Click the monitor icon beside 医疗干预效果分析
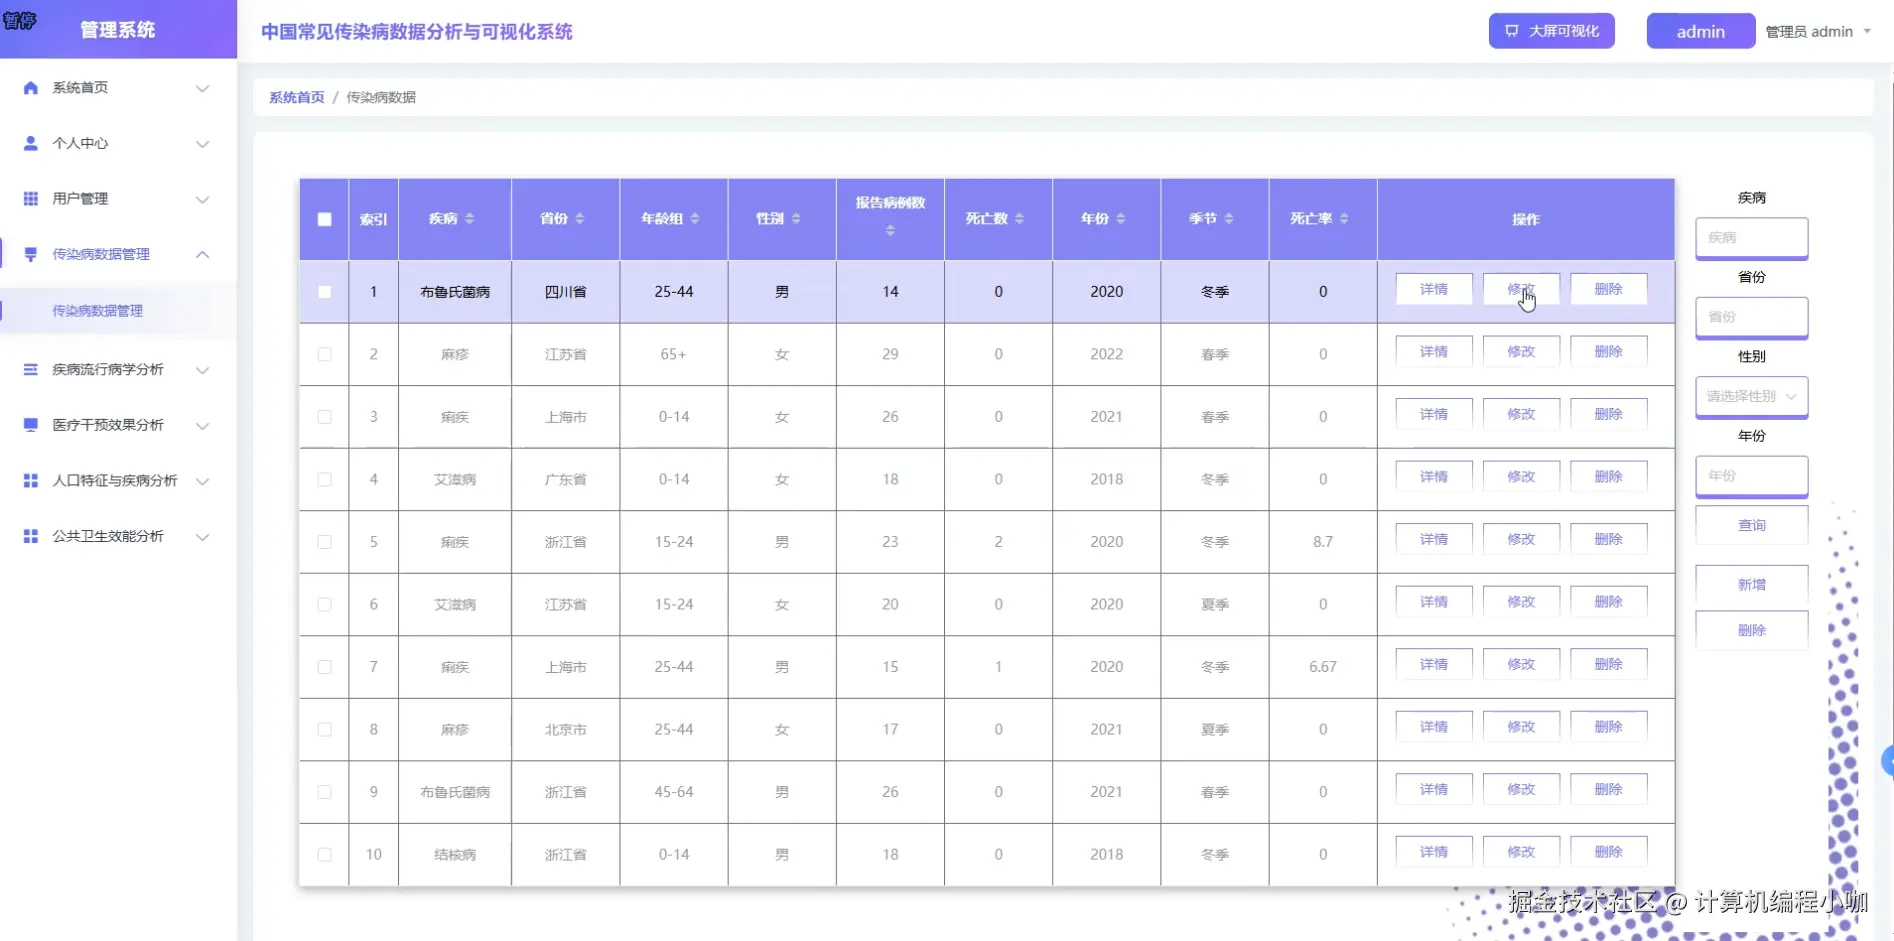 point(31,425)
